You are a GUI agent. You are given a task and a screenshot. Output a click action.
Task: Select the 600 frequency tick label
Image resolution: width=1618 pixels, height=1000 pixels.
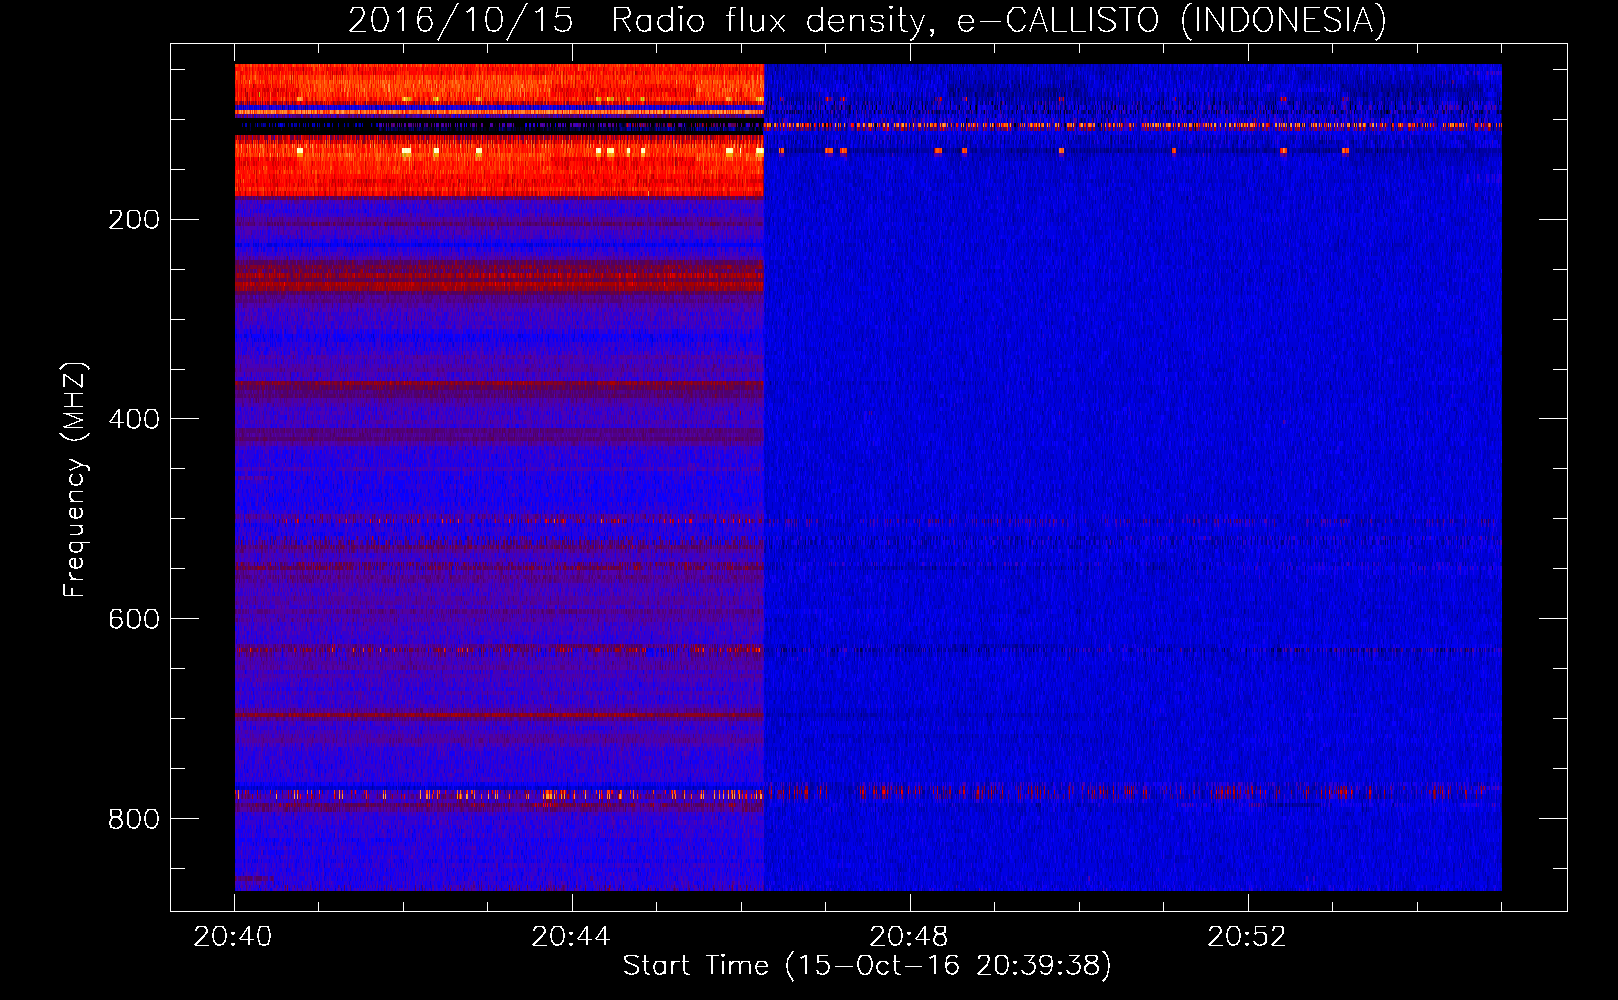(134, 620)
